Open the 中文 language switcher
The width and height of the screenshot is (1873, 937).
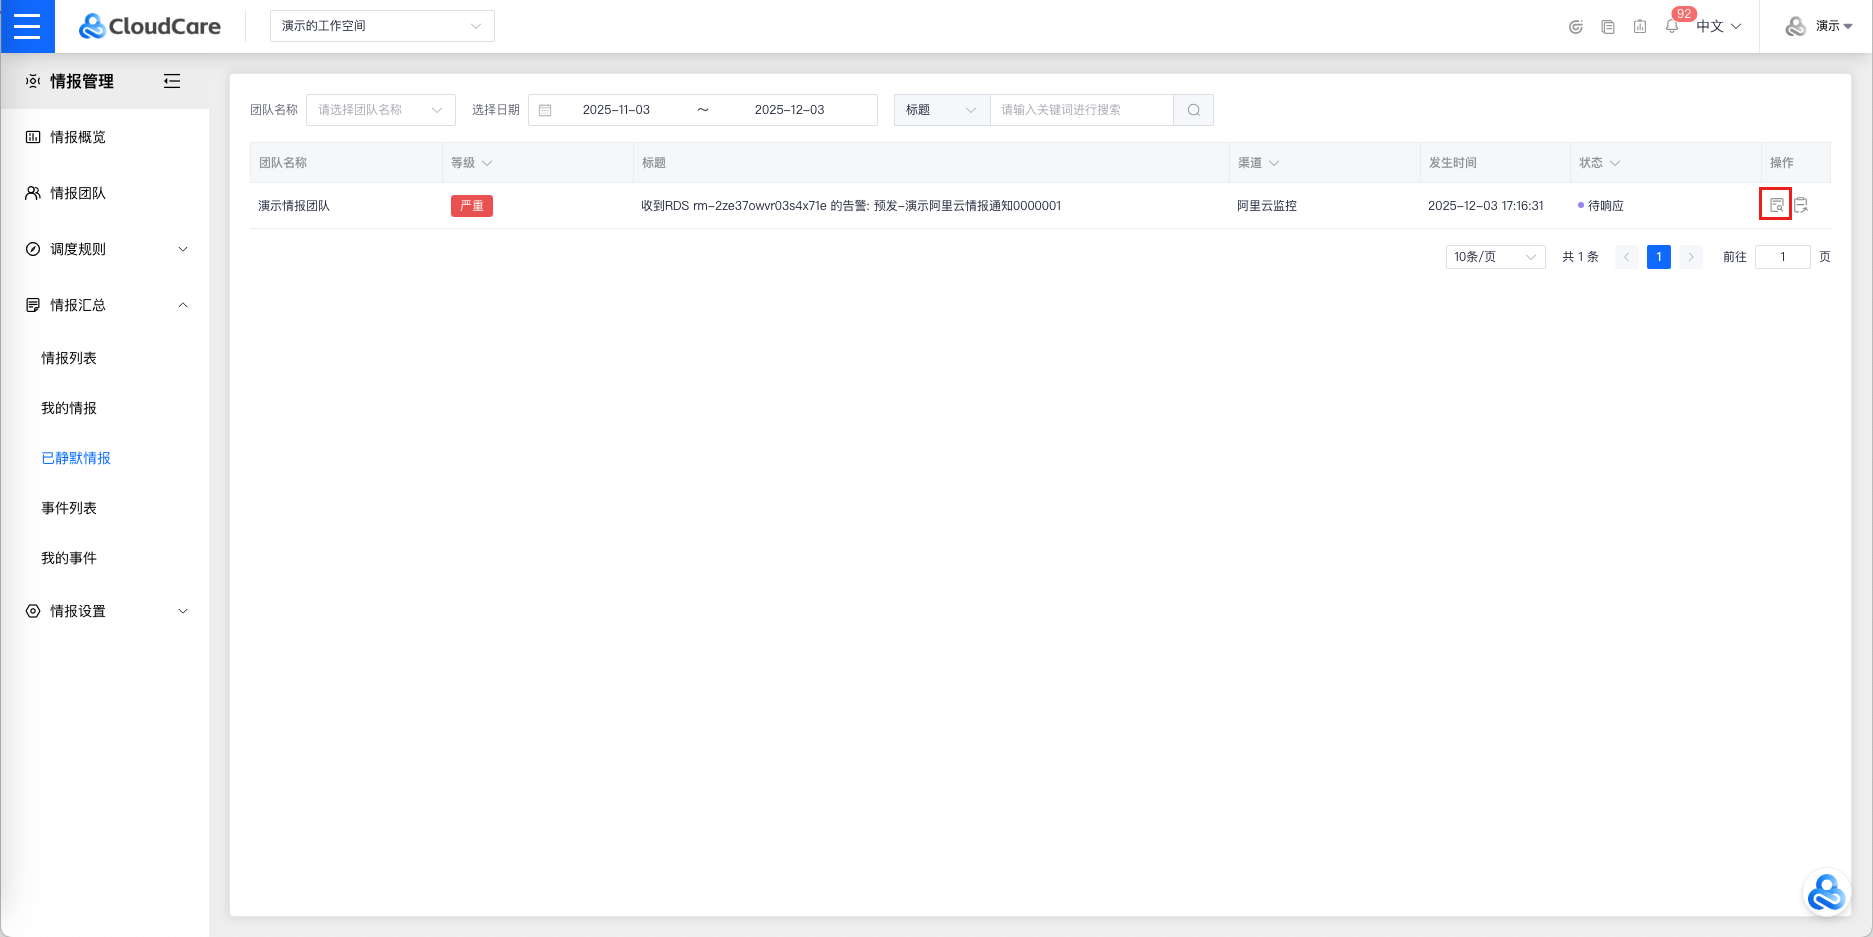(1718, 26)
